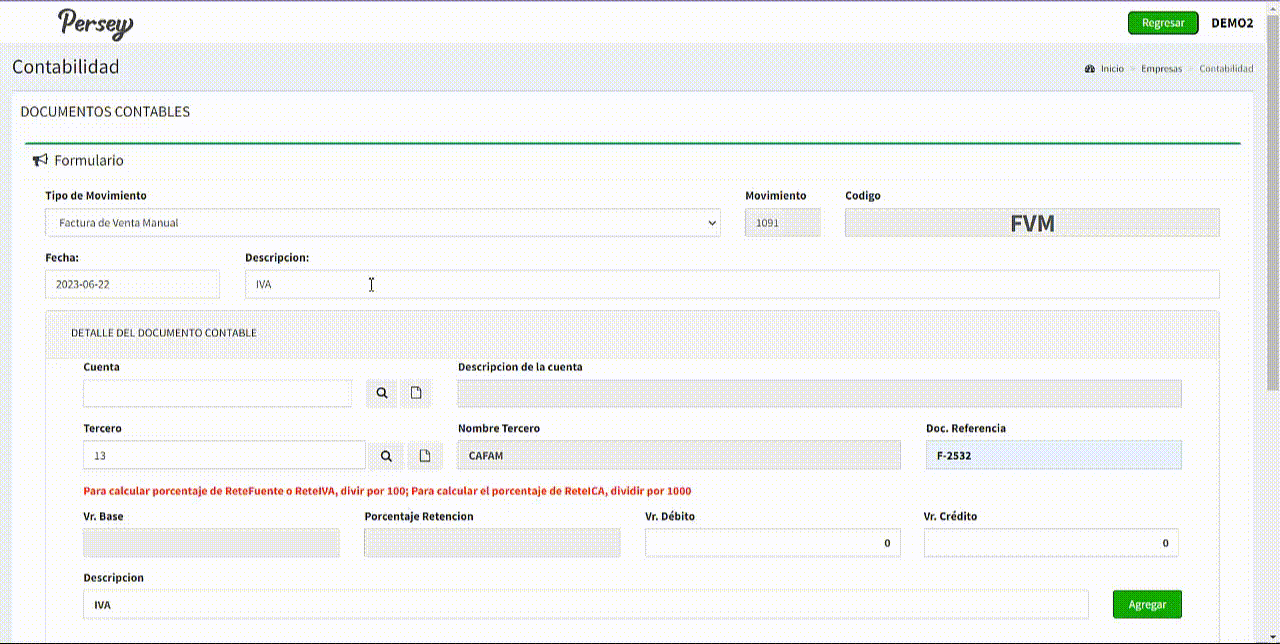
Task: Click the megaphone icon beside Formulario
Action: [40, 160]
